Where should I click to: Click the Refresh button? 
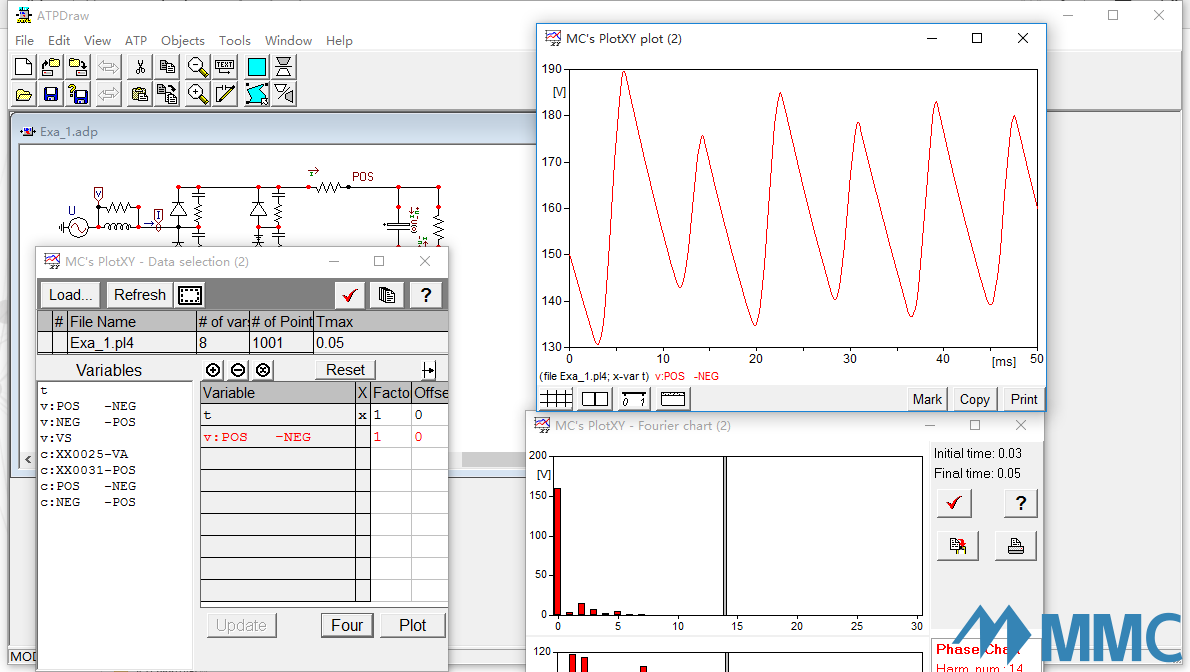[x=140, y=295]
